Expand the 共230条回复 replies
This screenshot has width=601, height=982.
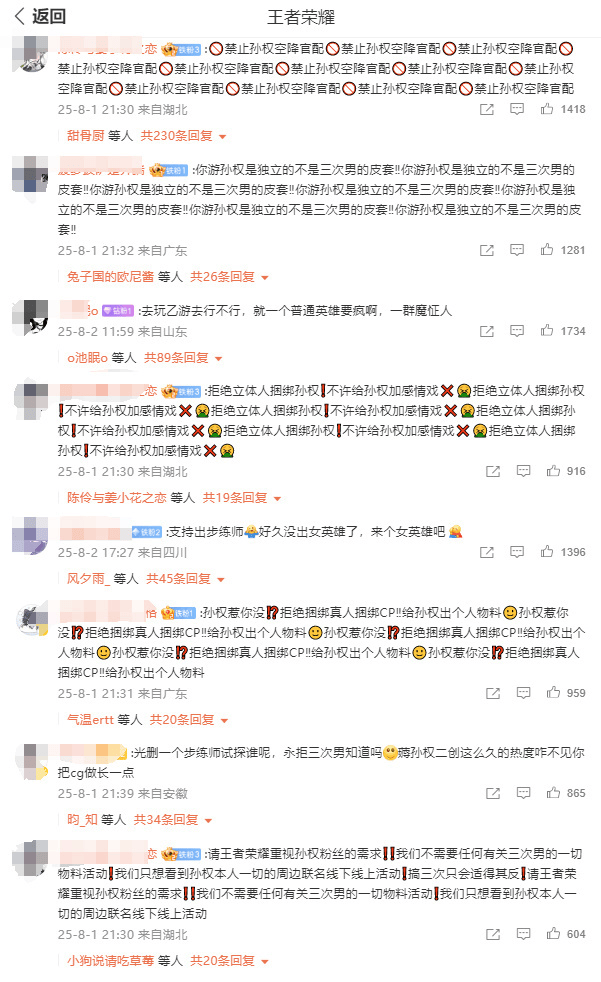coord(183,136)
